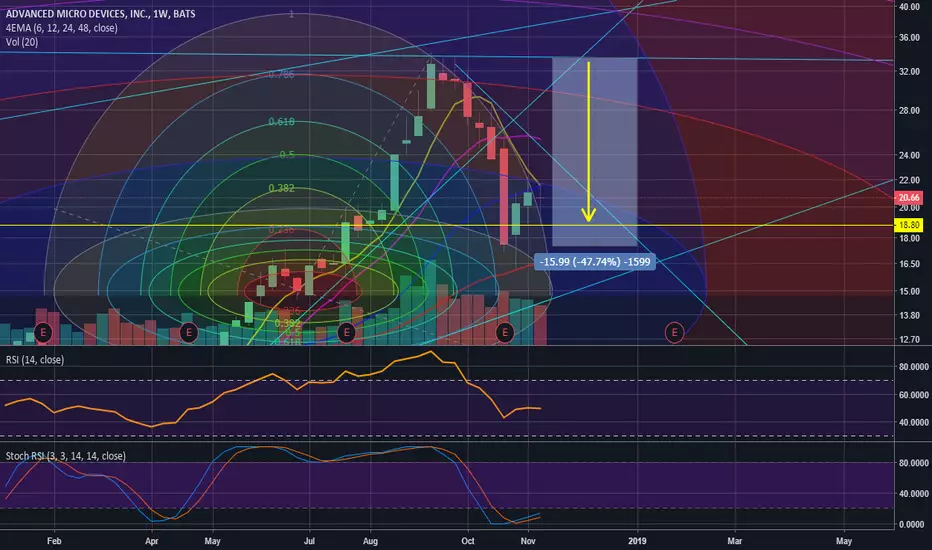
Task: Open the projected earnings E marker in early 2019
Action: [674, 332]
